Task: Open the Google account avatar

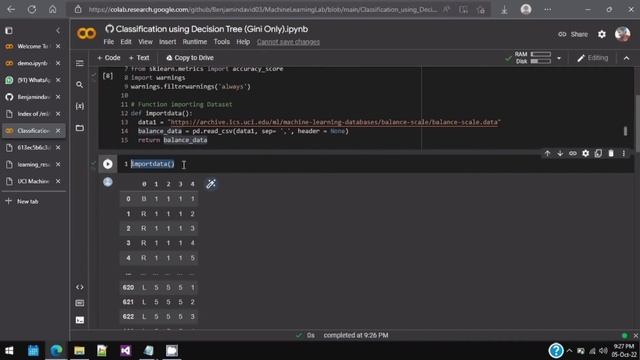Action: click(622, 34)
